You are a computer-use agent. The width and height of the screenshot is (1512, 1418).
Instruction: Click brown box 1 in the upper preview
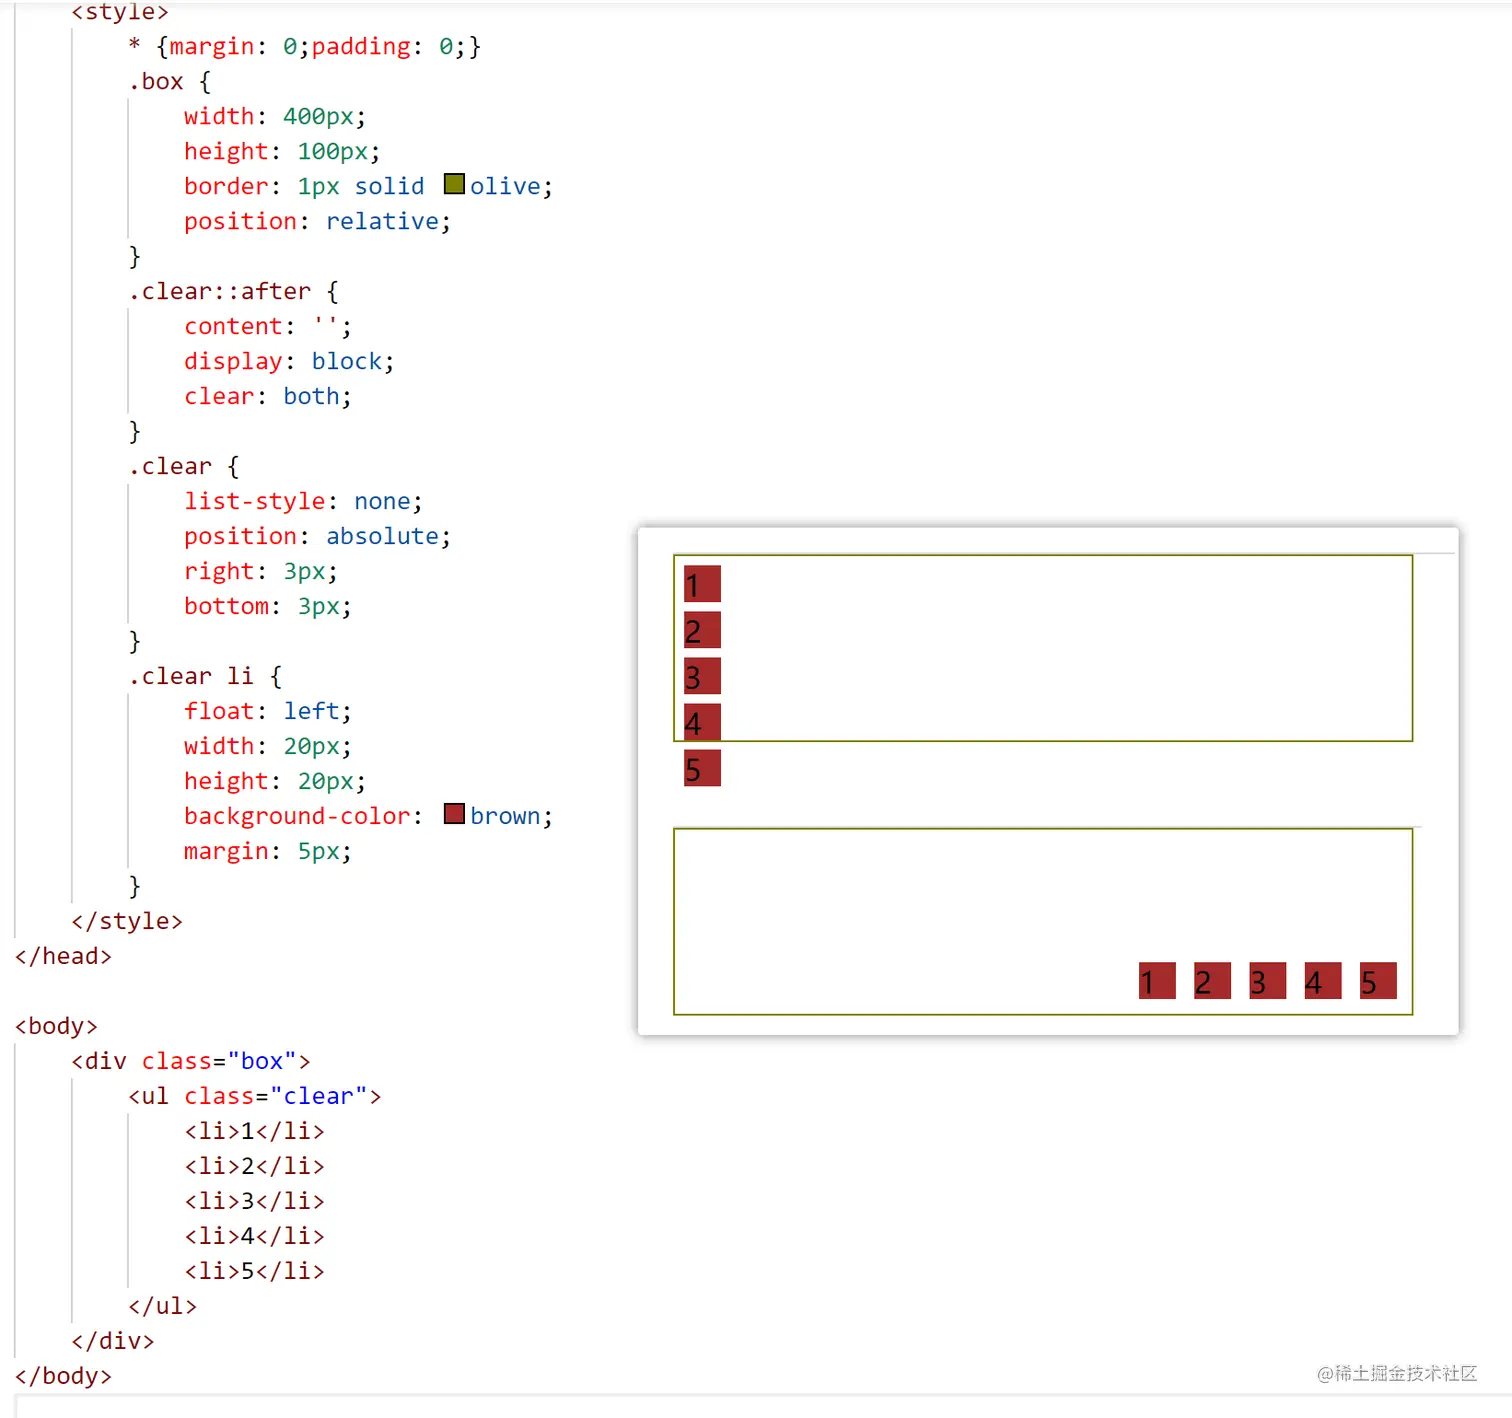[702, 584]
